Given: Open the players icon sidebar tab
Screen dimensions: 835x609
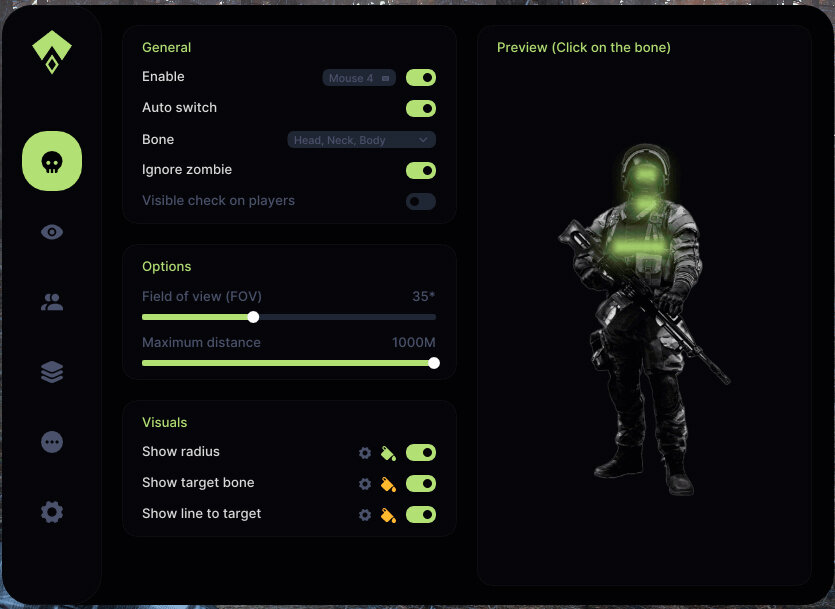Looking at the screenshot, I should [x=52, y=302].
